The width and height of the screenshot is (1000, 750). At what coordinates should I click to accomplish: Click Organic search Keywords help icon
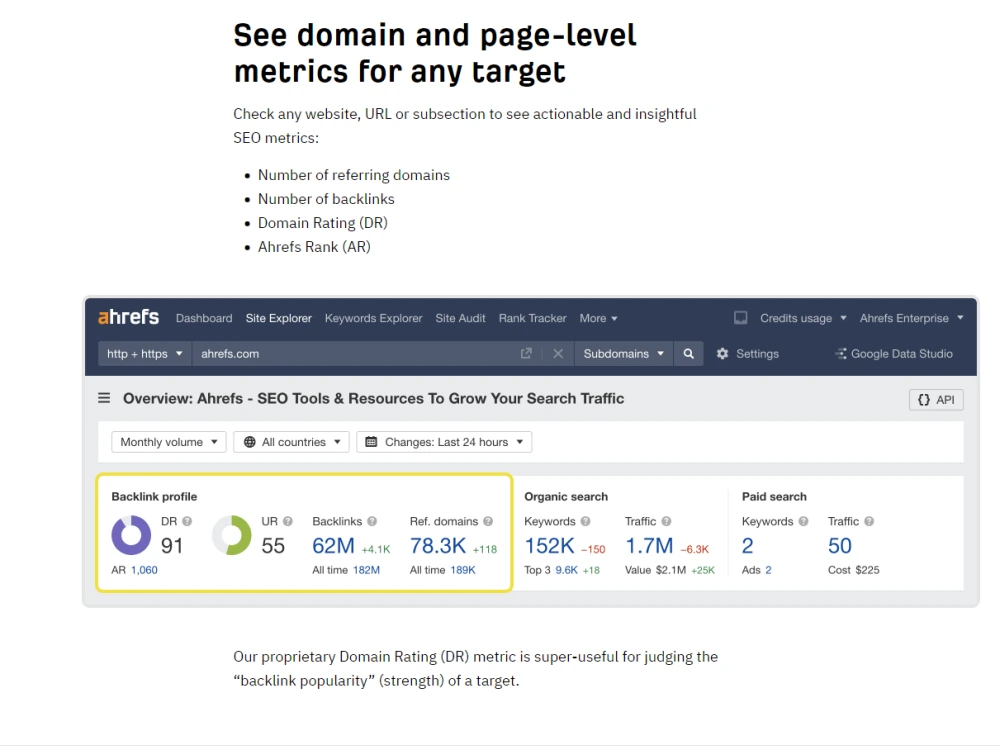[x=585, y=521]
